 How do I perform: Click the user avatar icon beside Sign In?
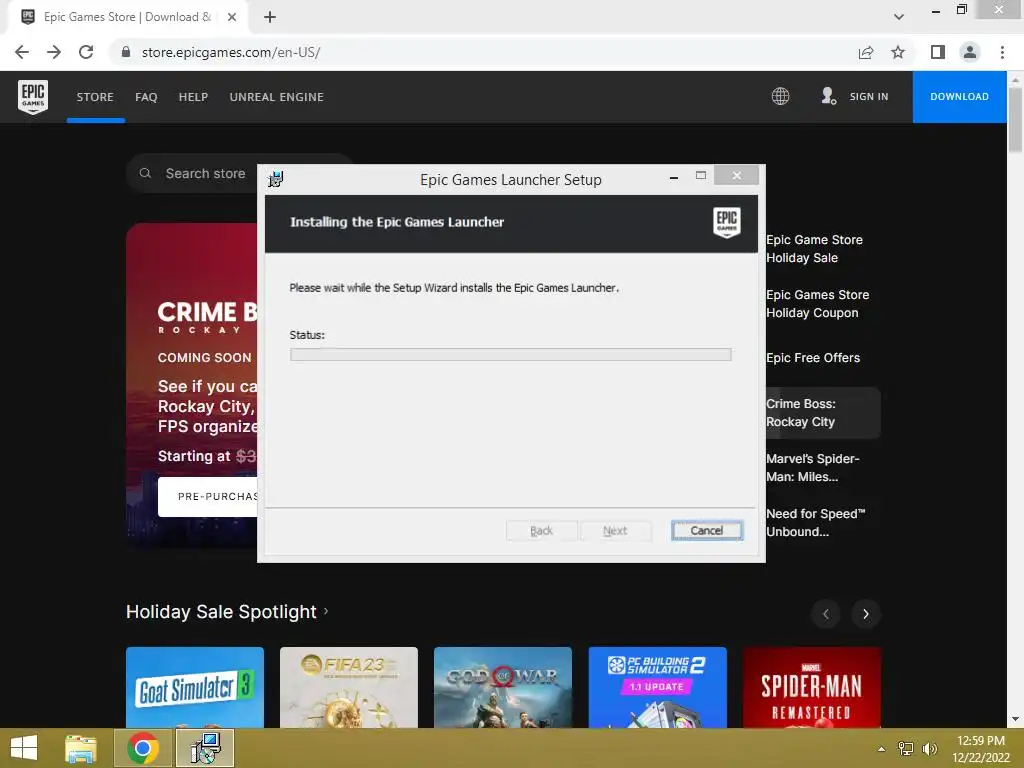pos(828,96)
